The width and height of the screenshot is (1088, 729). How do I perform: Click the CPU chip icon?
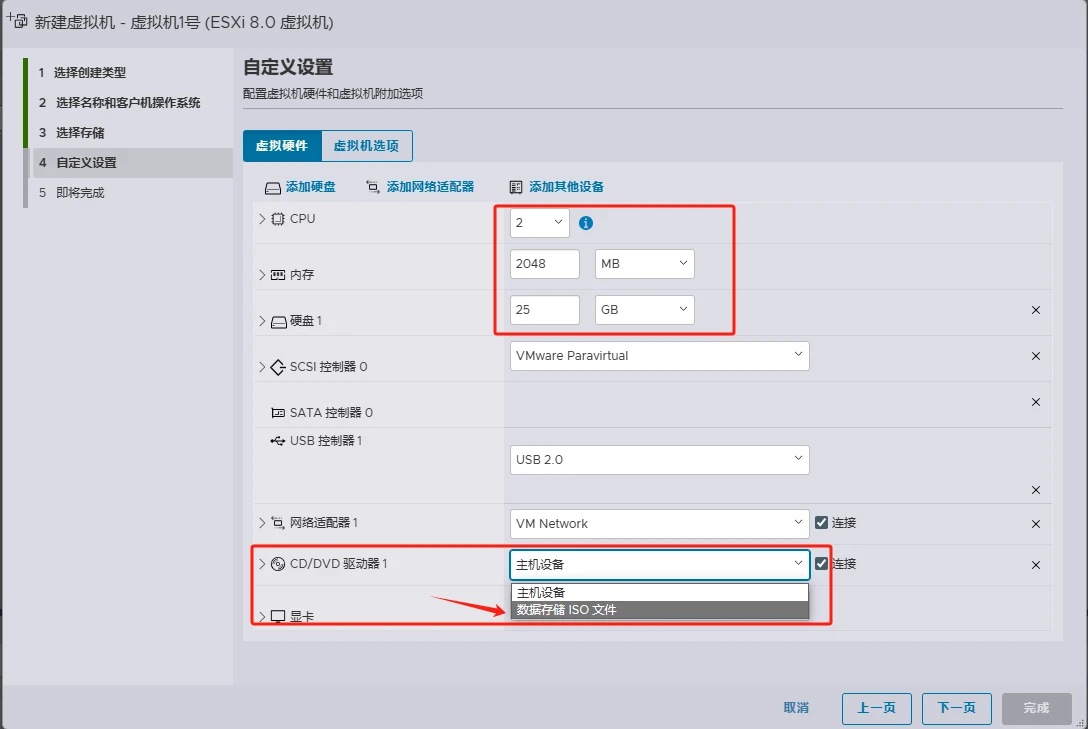click(278, 219)
